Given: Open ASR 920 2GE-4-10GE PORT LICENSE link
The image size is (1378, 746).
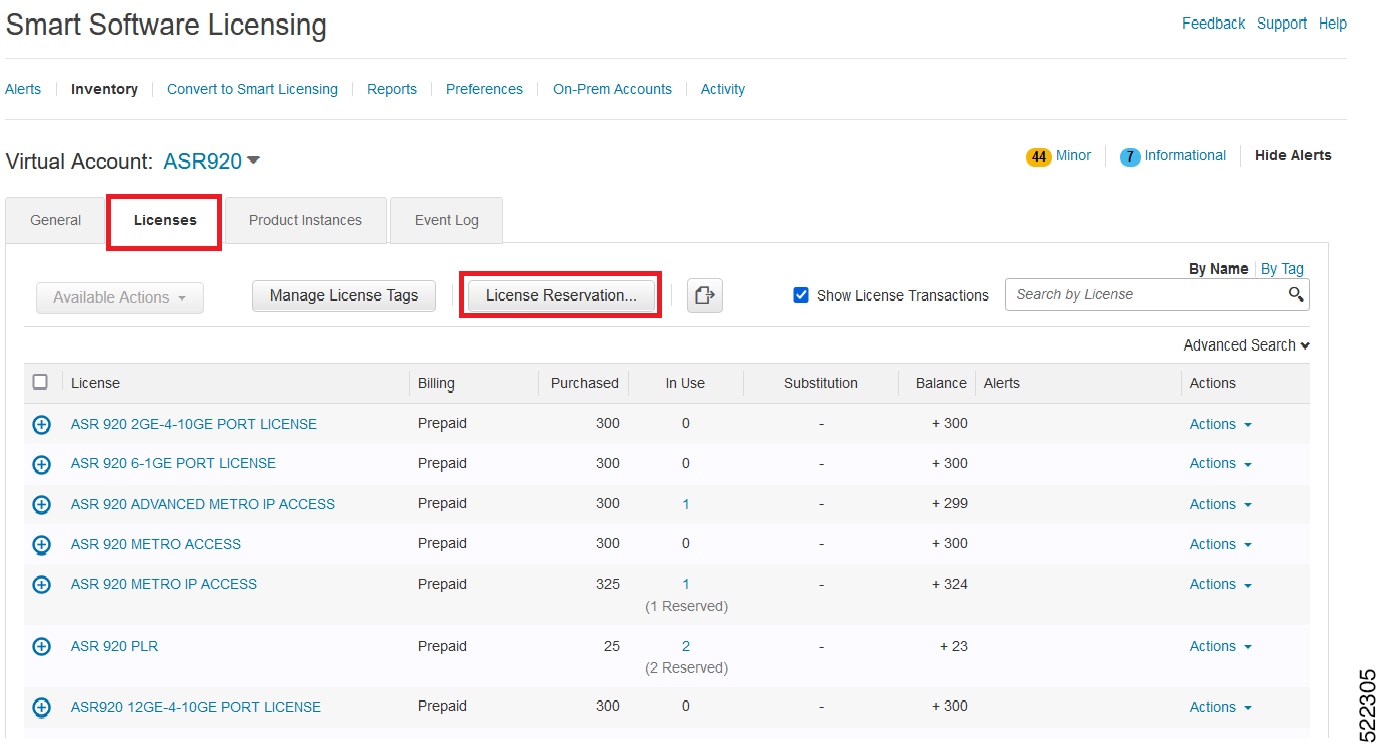Looking at the screenshot, I should [x=194, y=424].
